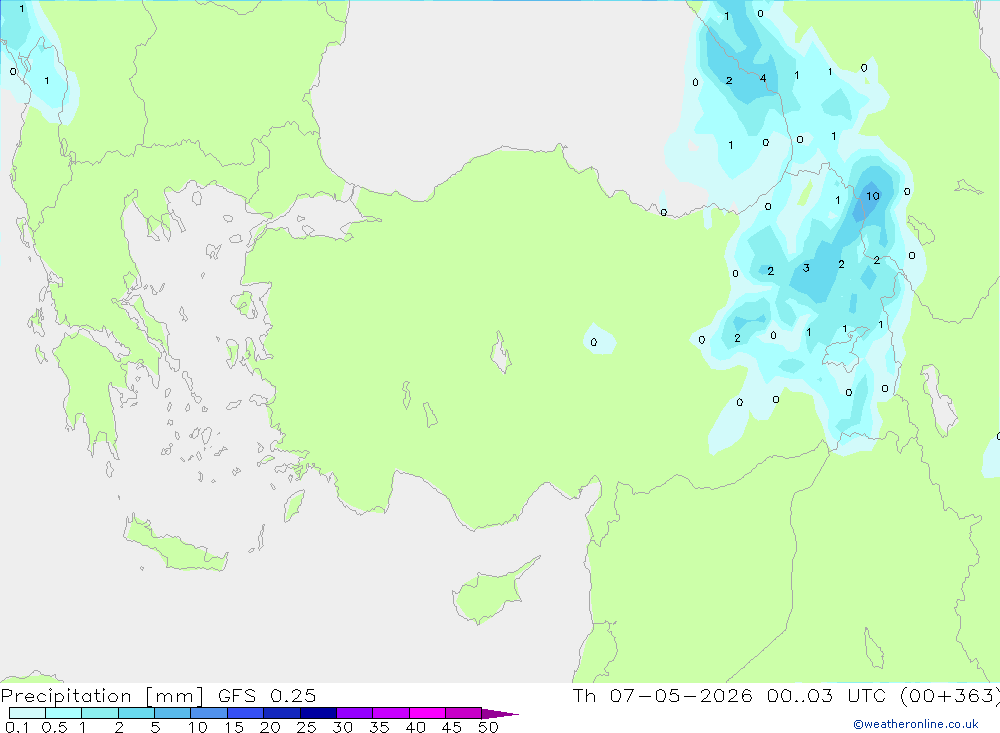
Task: Click the legend tick label "45"
Action: click(x=452, y=727)
